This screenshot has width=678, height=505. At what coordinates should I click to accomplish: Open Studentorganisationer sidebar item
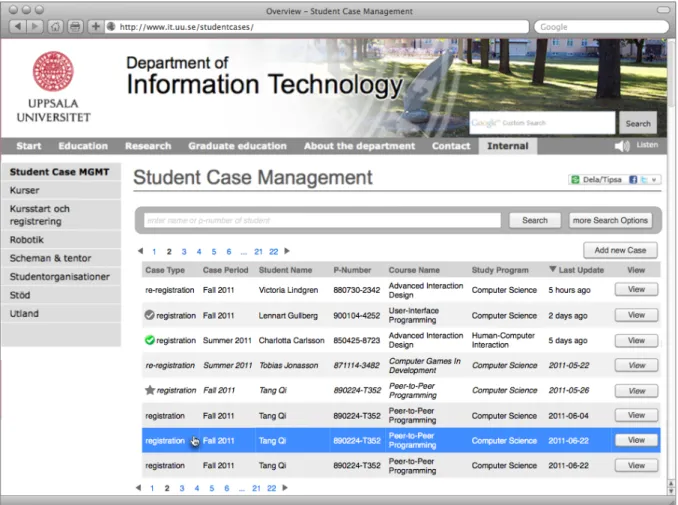[x=61, y=277]
